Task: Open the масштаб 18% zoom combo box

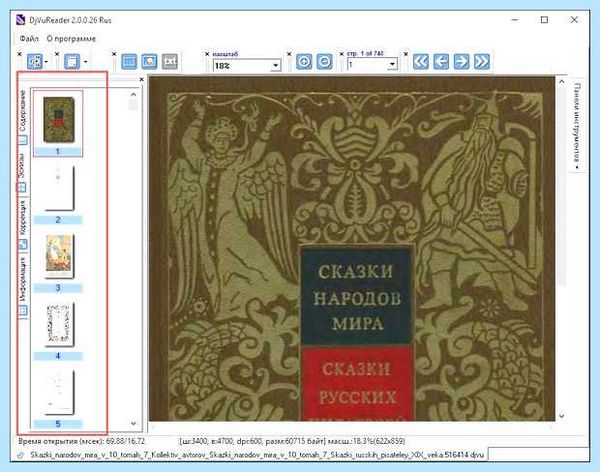Action: tap(247, 65)
